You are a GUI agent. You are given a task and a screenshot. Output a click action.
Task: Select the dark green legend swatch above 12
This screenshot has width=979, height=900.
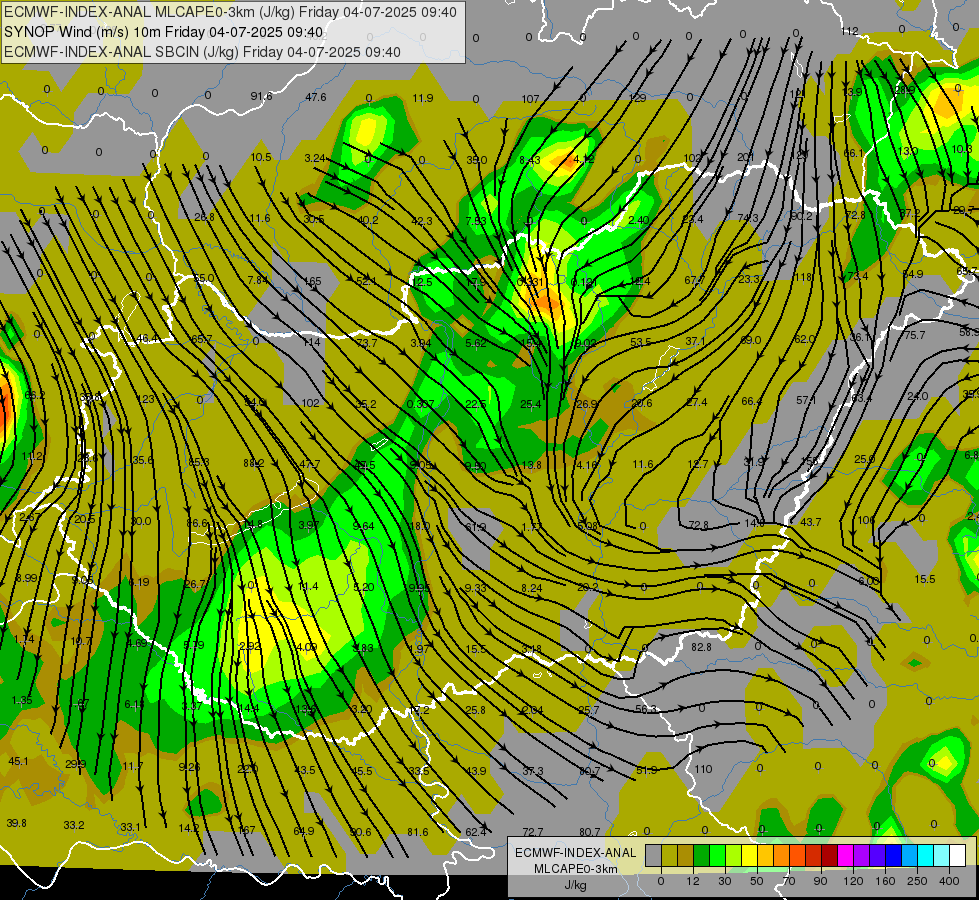point(701,856)
